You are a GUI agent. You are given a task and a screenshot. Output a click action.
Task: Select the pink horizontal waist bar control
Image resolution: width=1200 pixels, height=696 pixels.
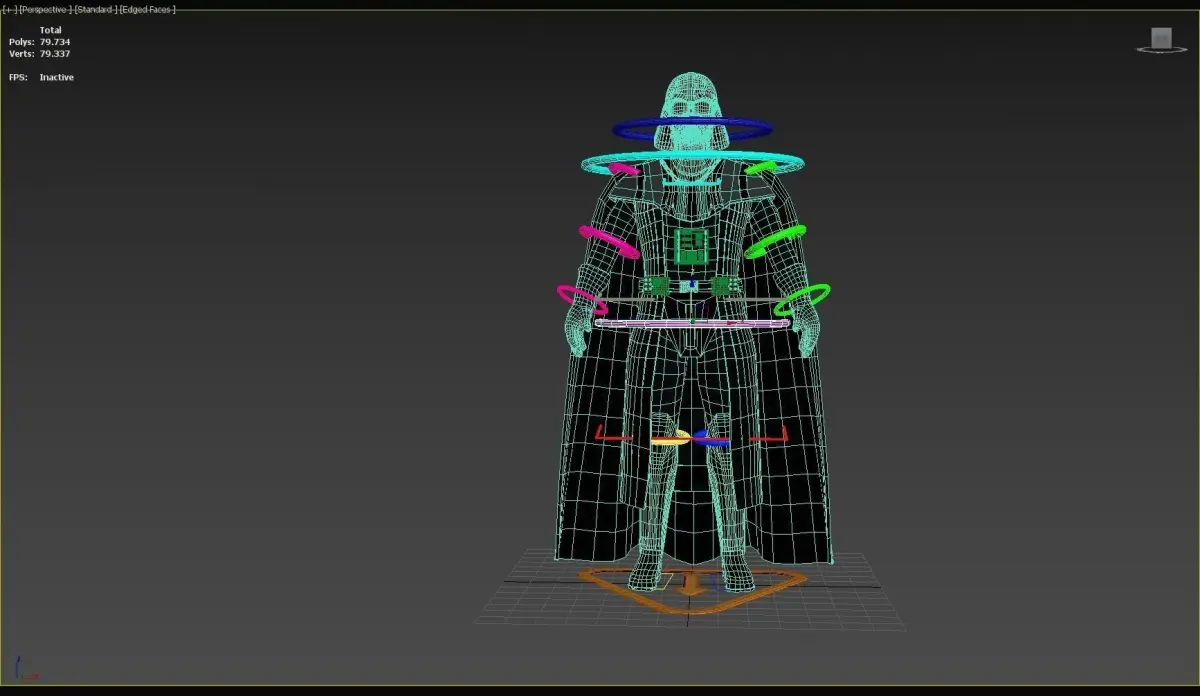(692, 323)
